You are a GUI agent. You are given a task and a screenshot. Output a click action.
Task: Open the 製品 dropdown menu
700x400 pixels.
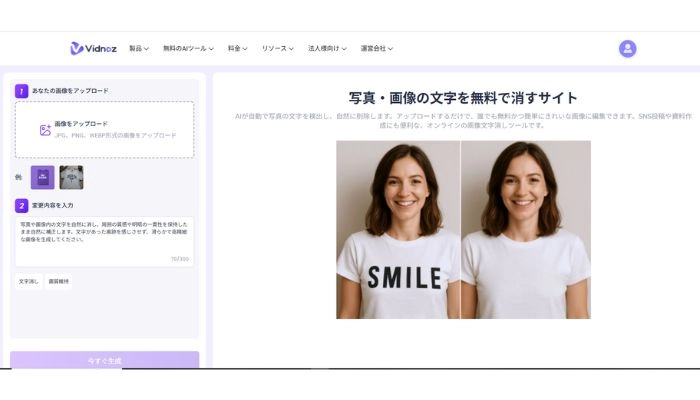coord(139,48)
